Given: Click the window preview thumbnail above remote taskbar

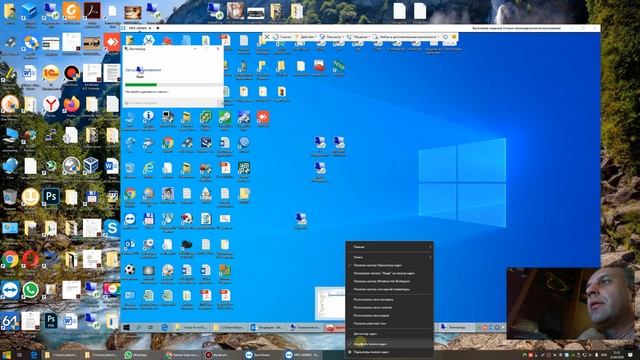Looking at the screenshot, I should [330, 304].
